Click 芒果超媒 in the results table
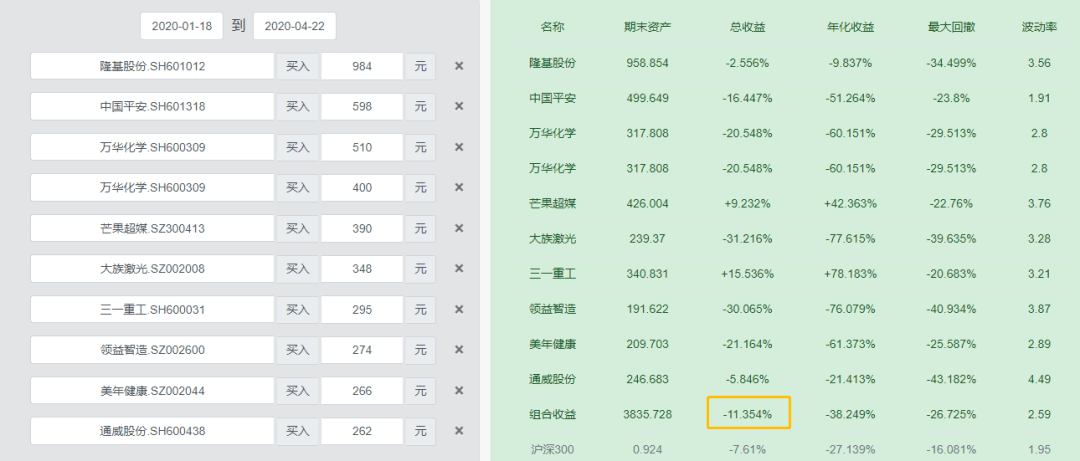 coord(552,203)
